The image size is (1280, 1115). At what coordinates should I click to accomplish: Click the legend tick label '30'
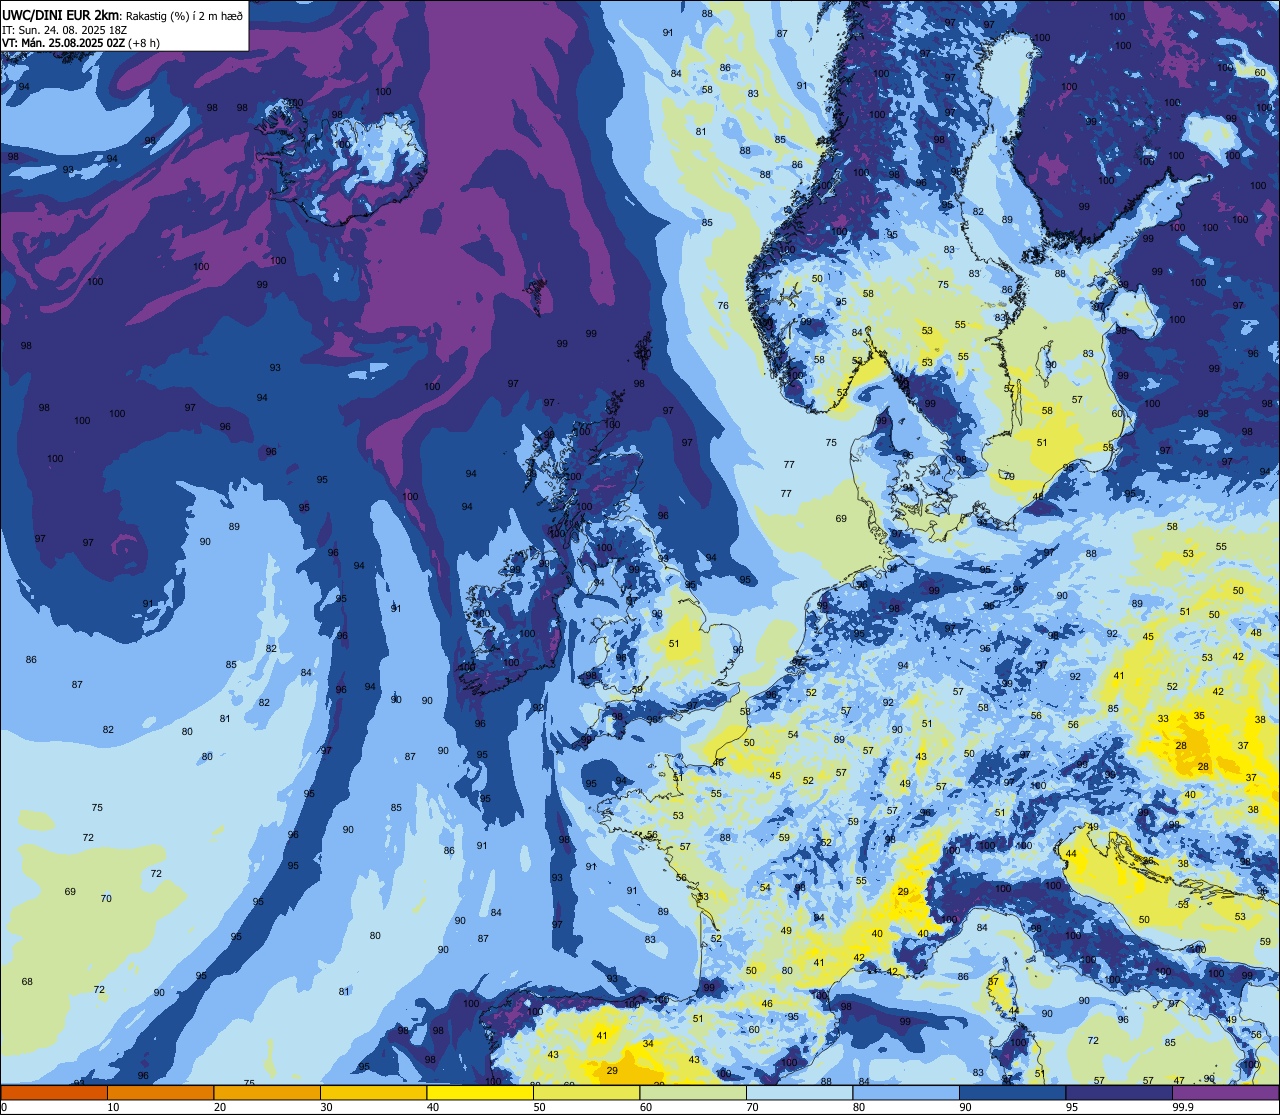(x=326, y=1106)
